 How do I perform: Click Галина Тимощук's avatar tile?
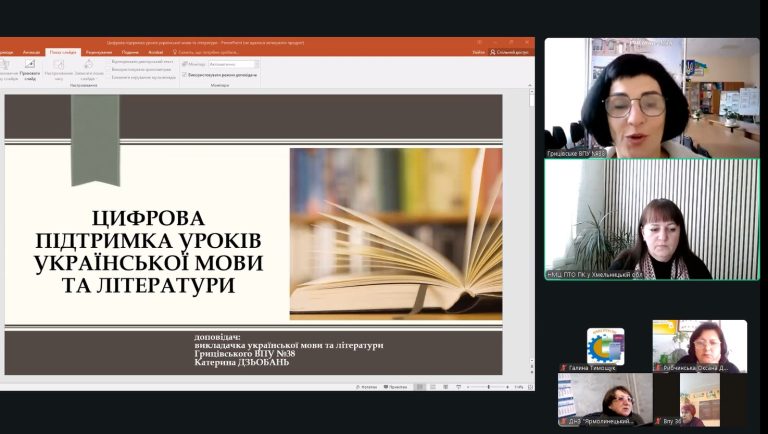pos(605,346)
